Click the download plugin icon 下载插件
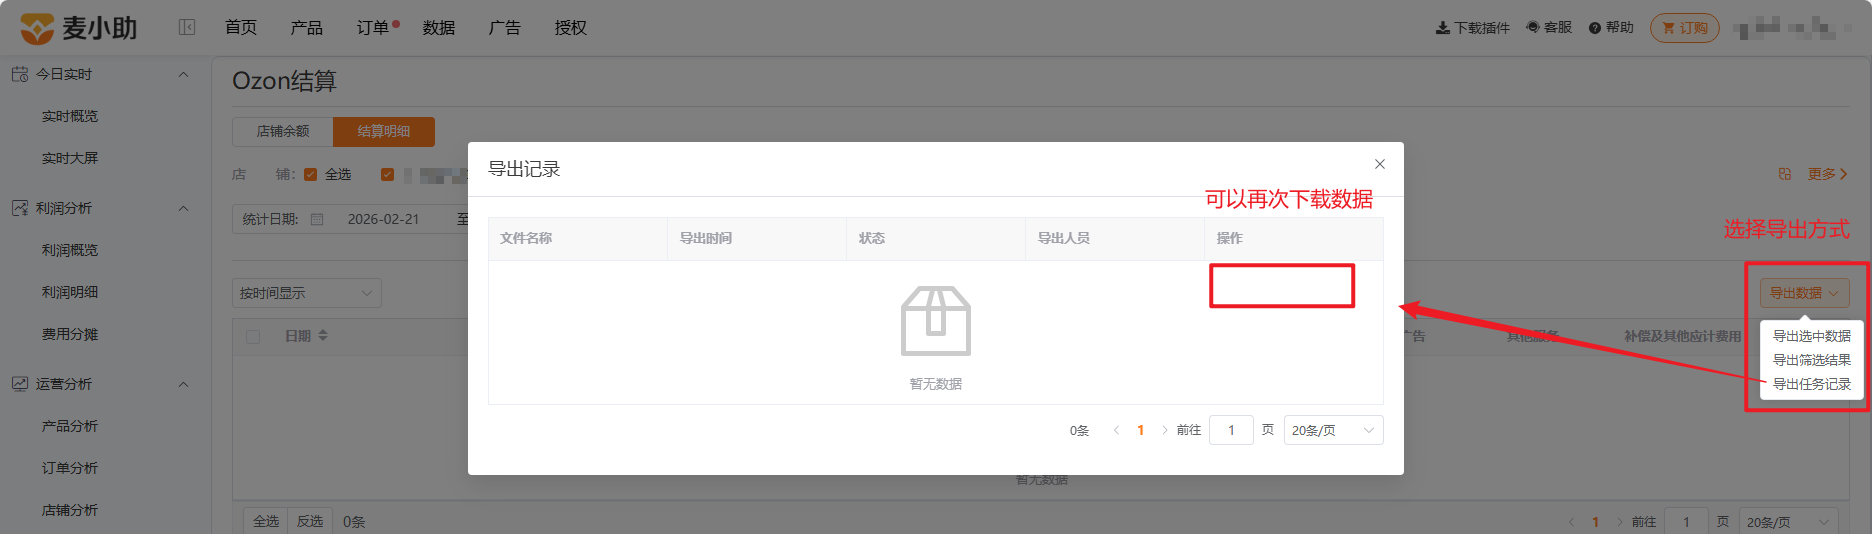This screenshot has height=534, width=1872. click(1442, 28)
